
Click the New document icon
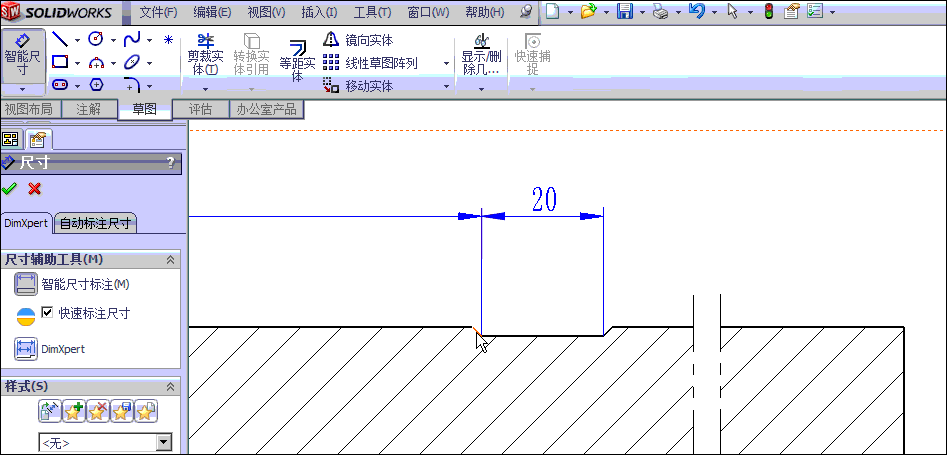click(553, 11)
